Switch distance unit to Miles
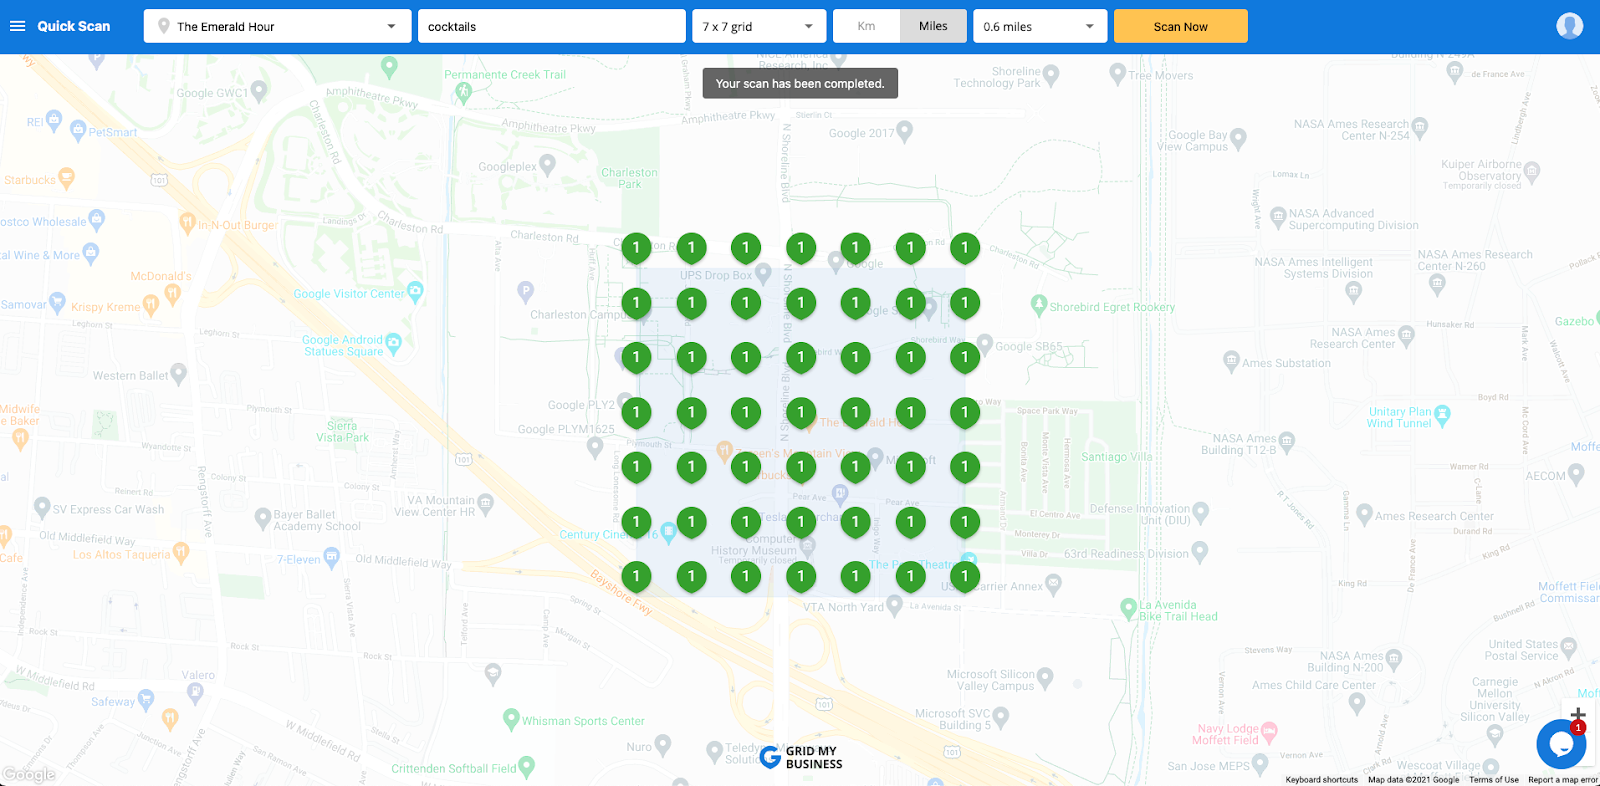1600x786 pixels. click(933, 26)
